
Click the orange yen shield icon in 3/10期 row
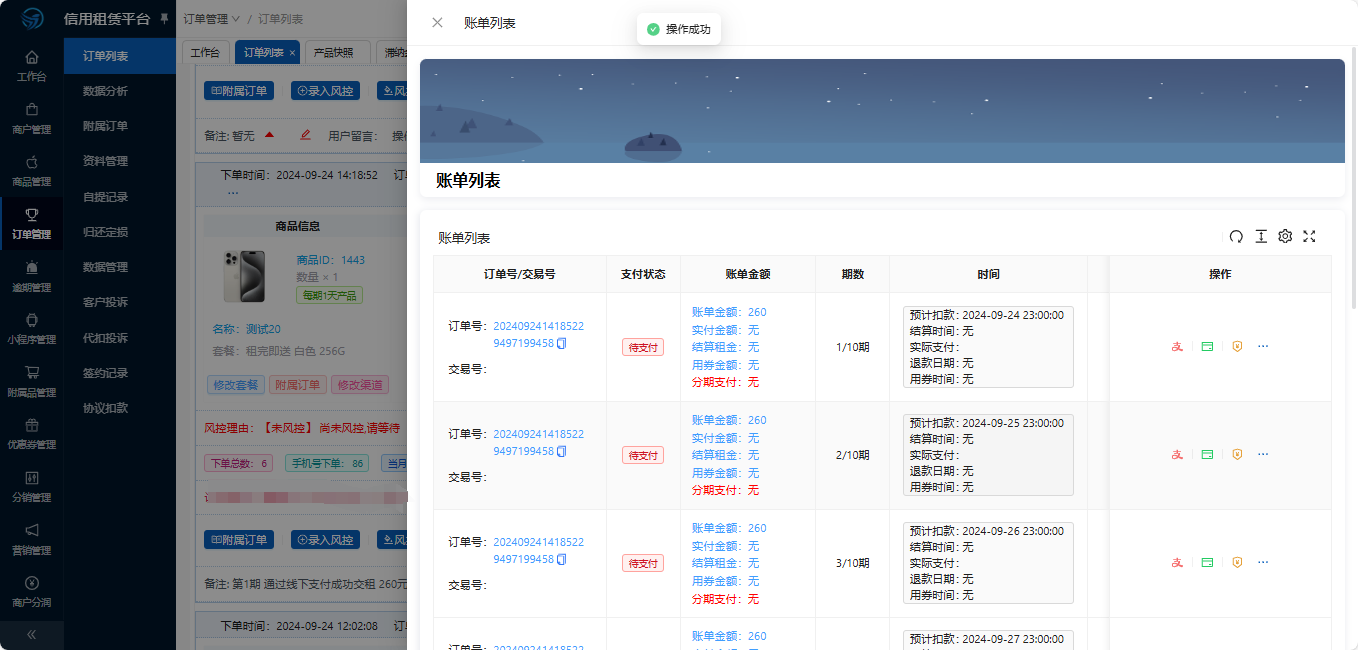point(1237,562)
